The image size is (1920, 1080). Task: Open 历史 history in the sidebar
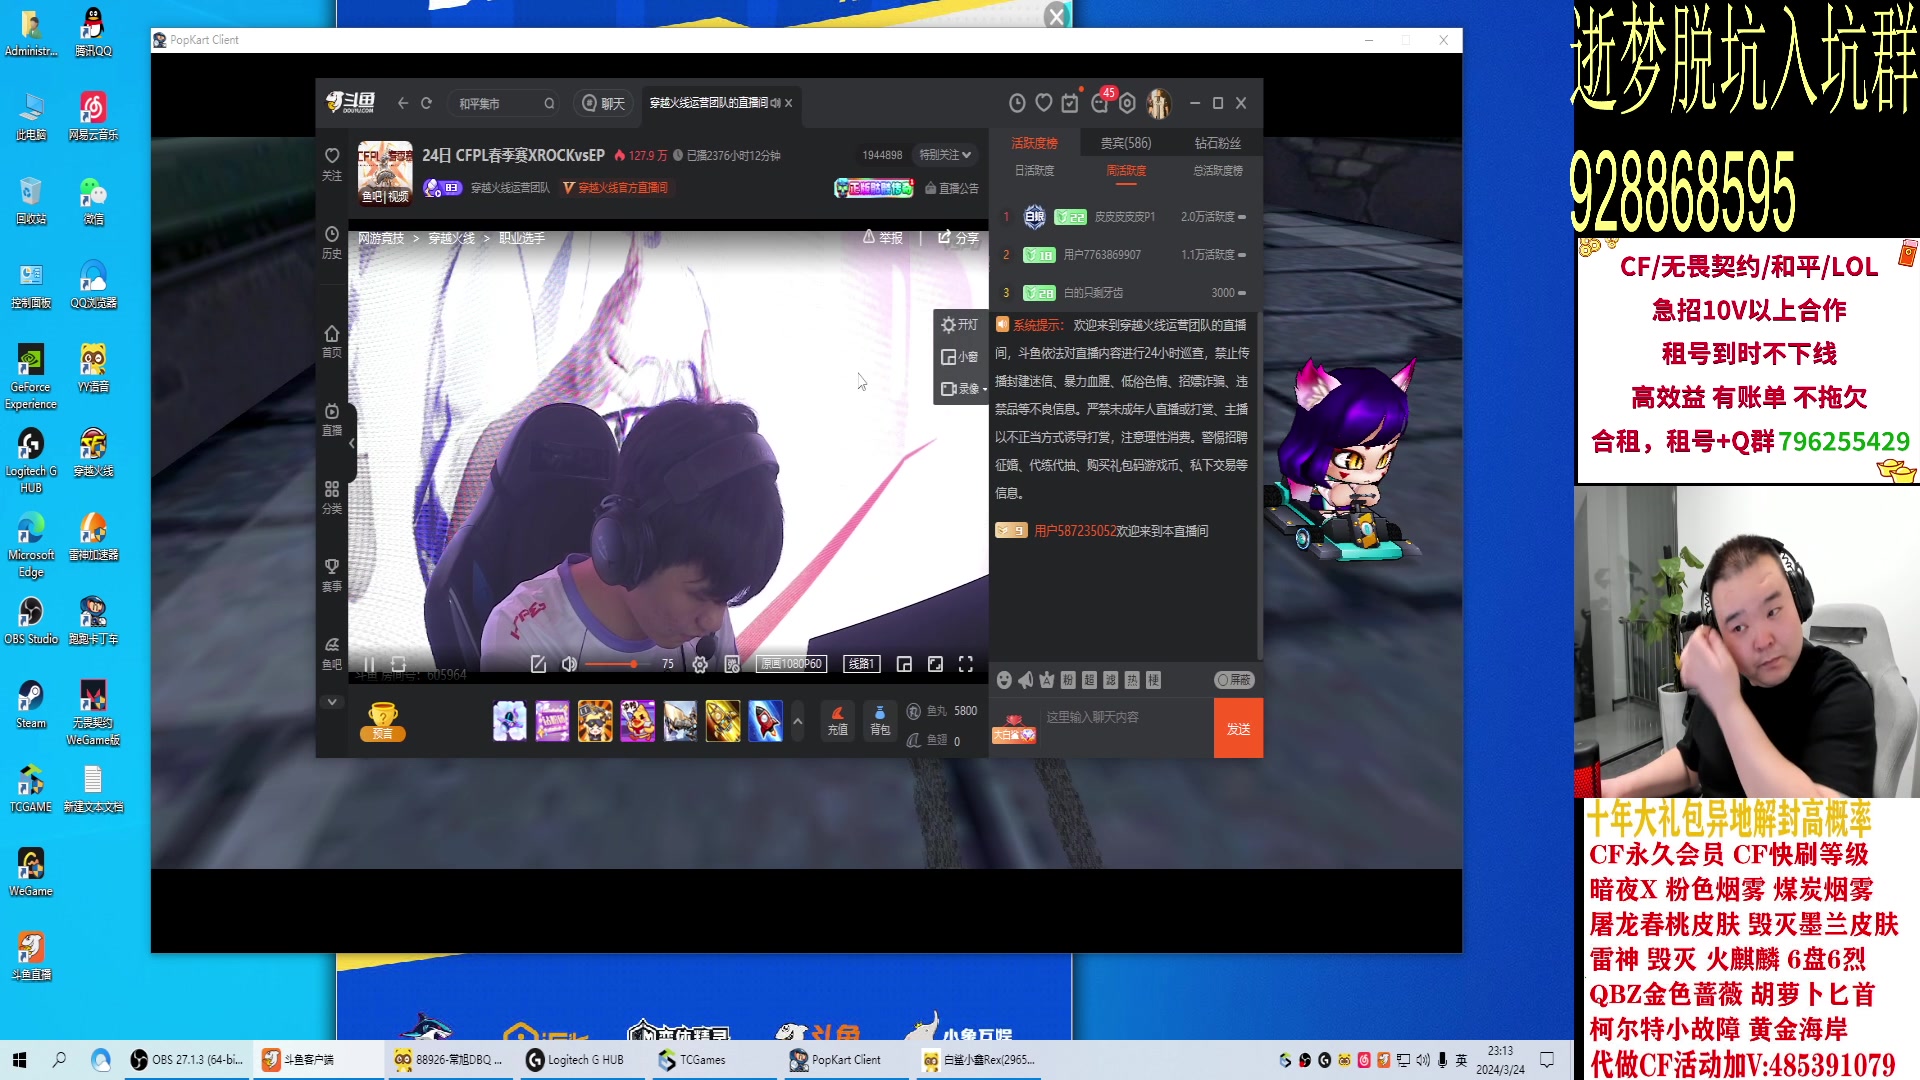pyautogui.click(x=332, y=242)
